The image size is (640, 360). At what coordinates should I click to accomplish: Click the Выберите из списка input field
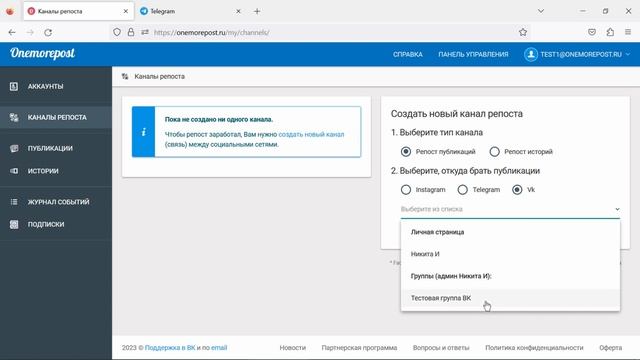510,209
